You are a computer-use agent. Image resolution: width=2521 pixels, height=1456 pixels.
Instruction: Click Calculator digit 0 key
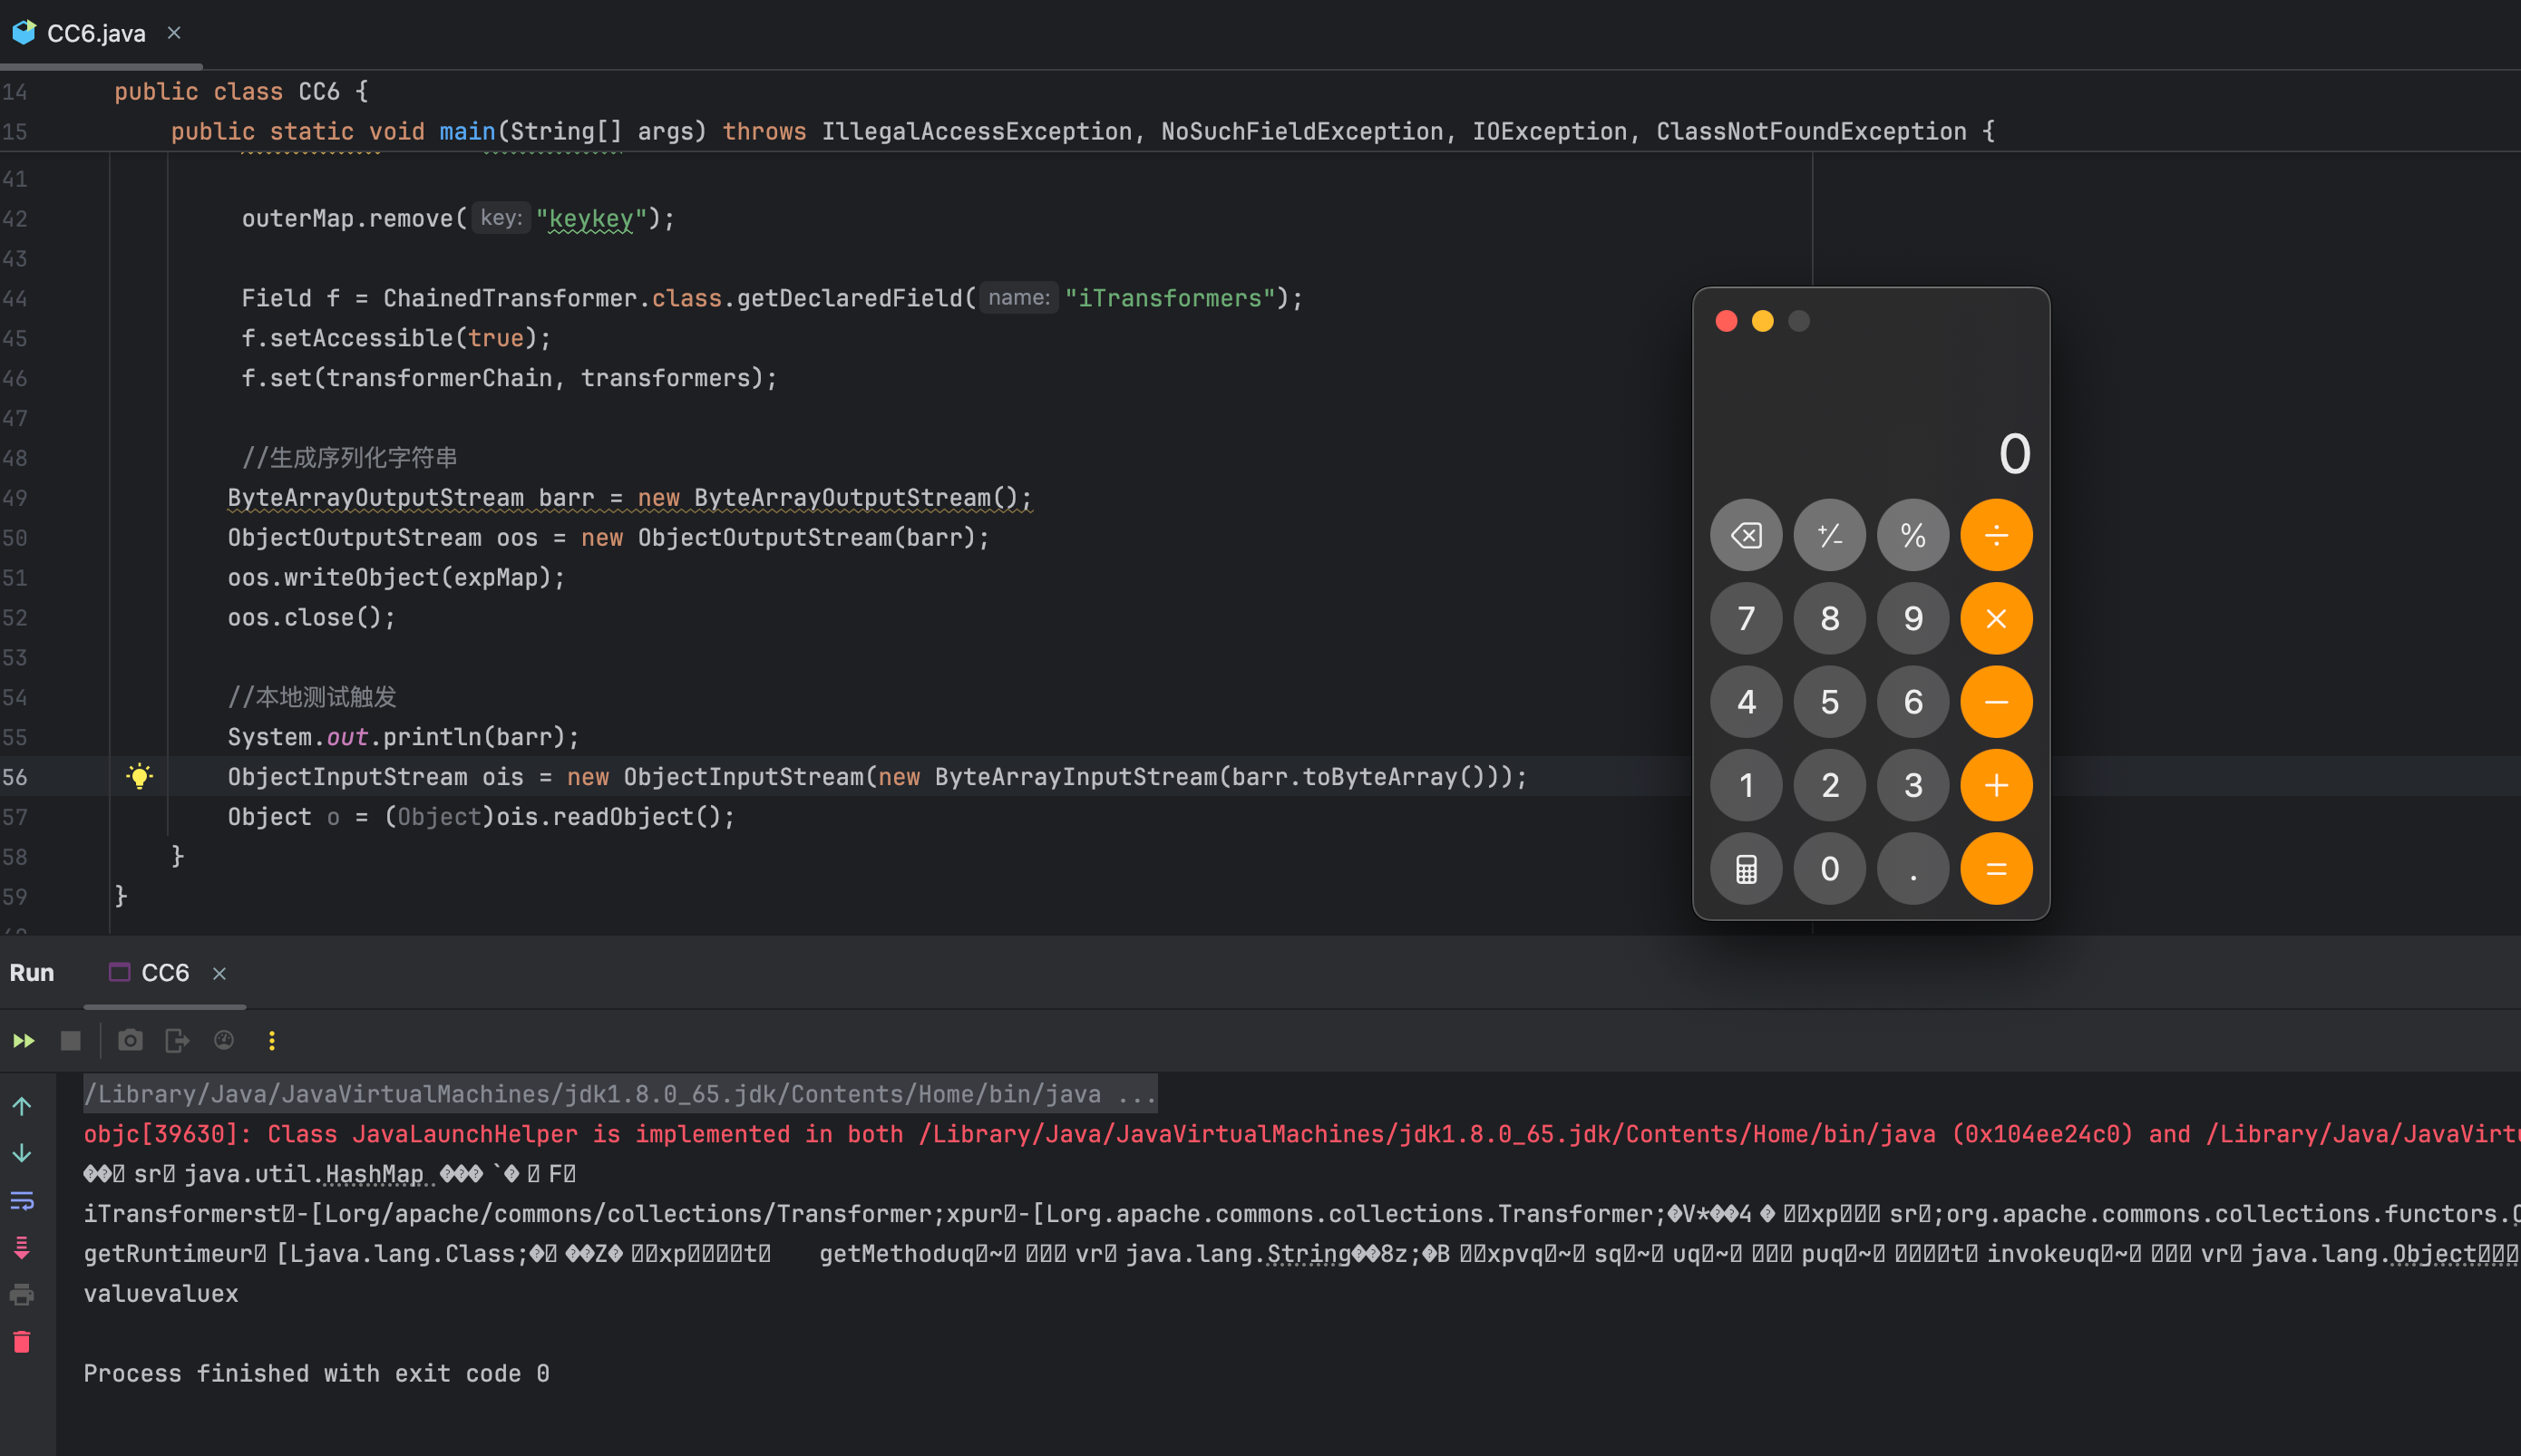1829,869
